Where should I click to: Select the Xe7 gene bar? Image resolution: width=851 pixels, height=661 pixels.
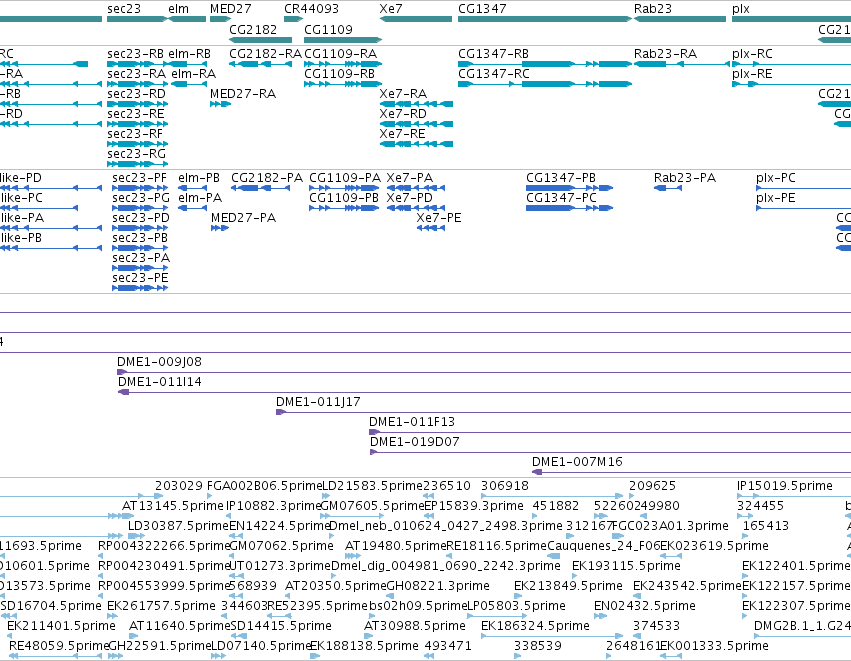coord(416,19)
